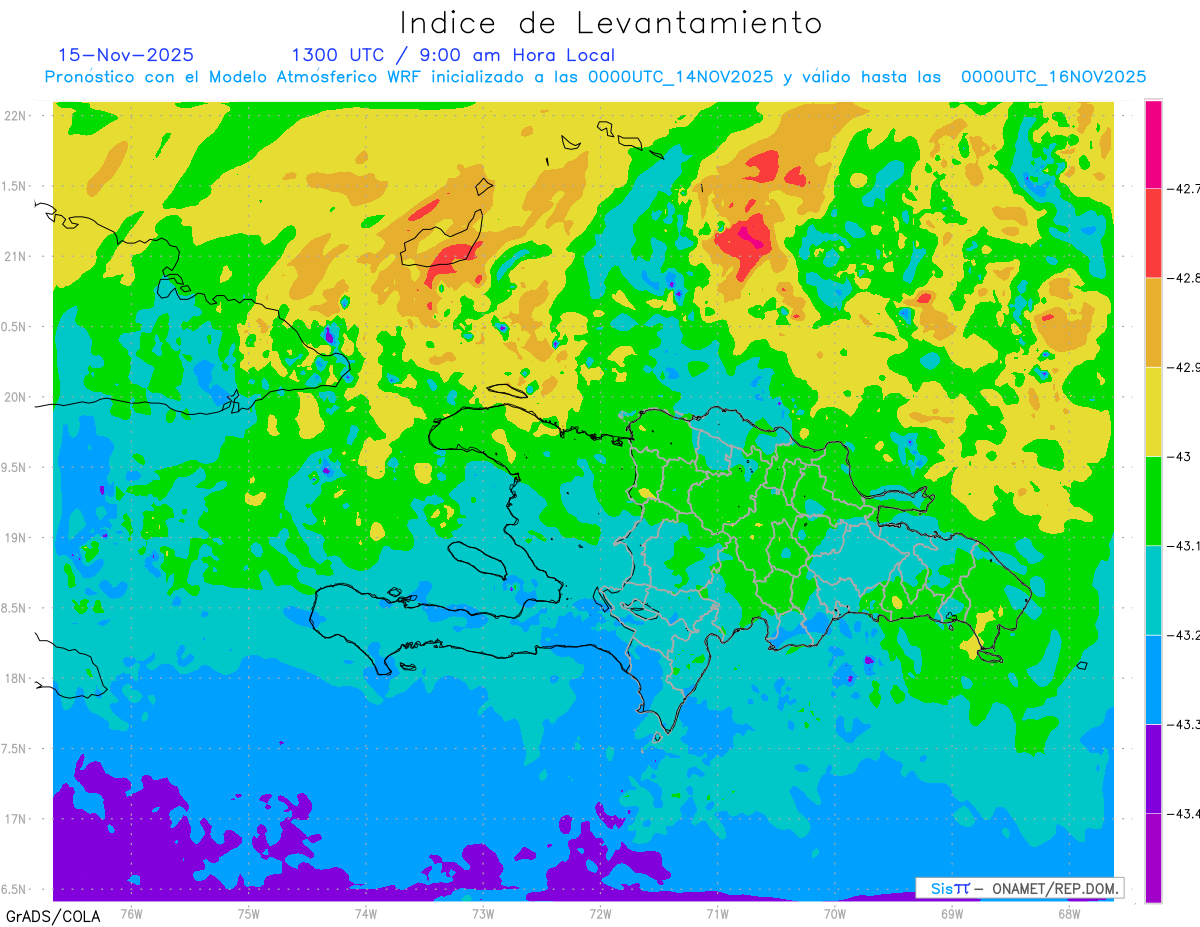Image resolution: width=1200 pixels, height=927 pixels.
Task: Click the '-43.3' legend value
Action: coord(1183,723)
